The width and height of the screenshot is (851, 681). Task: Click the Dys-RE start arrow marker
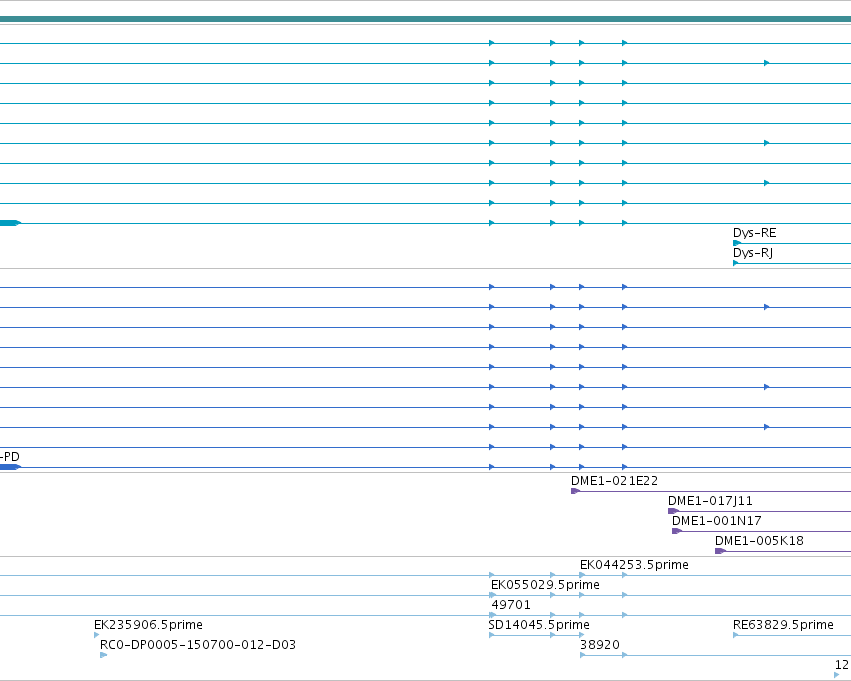click(x=736, y=243)
